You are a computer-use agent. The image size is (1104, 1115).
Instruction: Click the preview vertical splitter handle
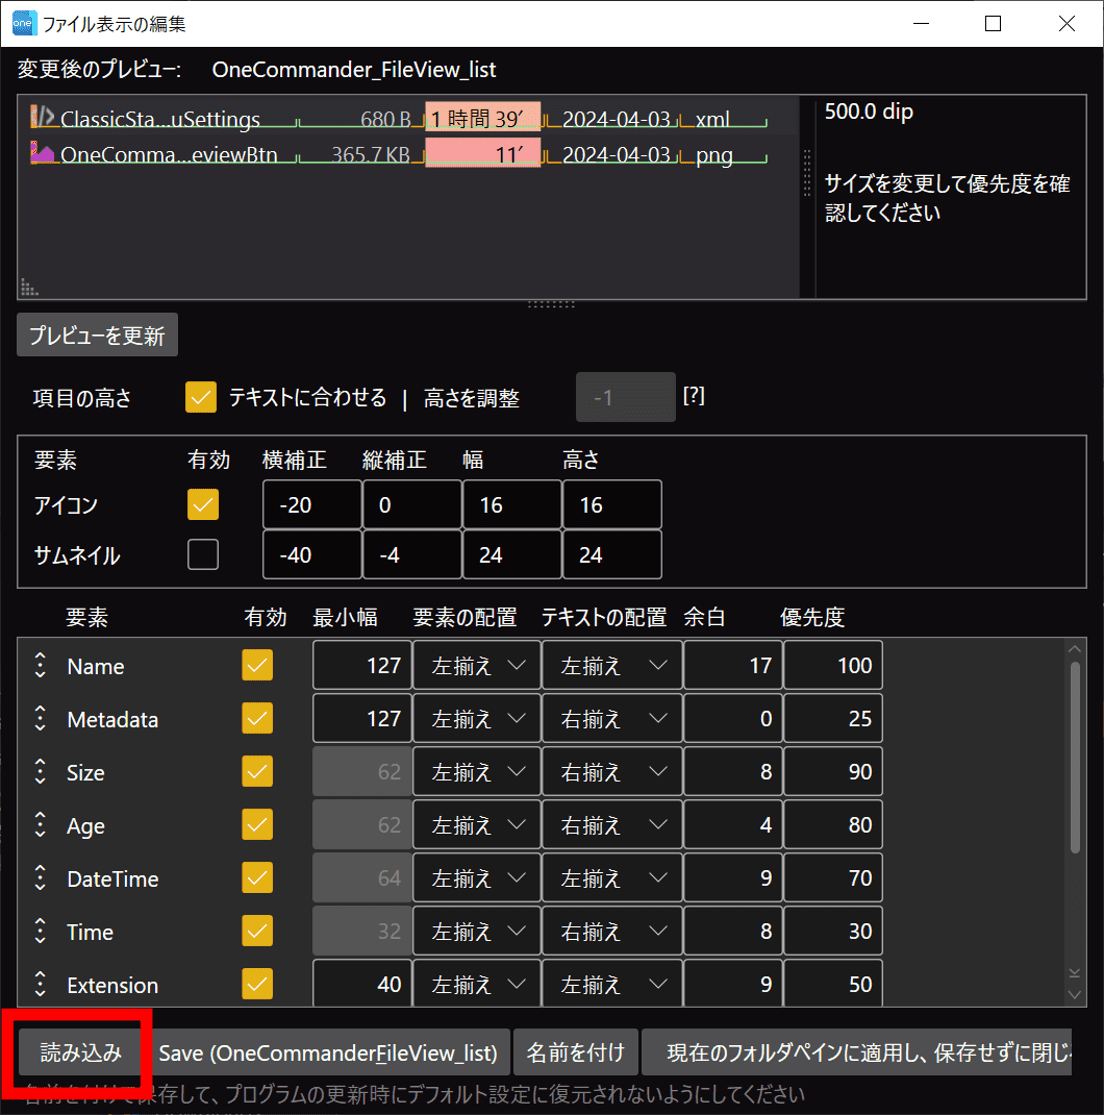click(x=807, y=173)
